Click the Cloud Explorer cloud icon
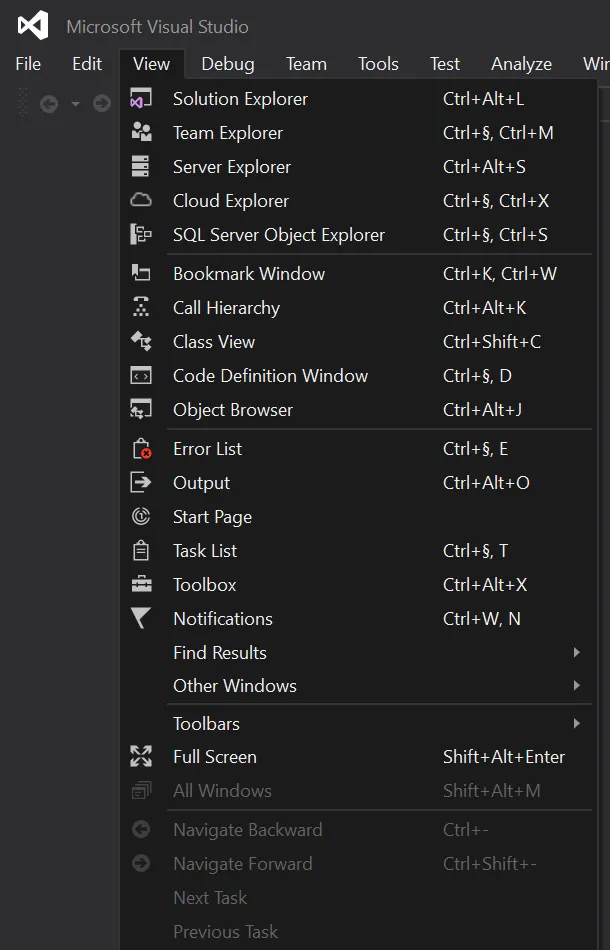Viewport: 610px width, 950px height. (141, 200)
